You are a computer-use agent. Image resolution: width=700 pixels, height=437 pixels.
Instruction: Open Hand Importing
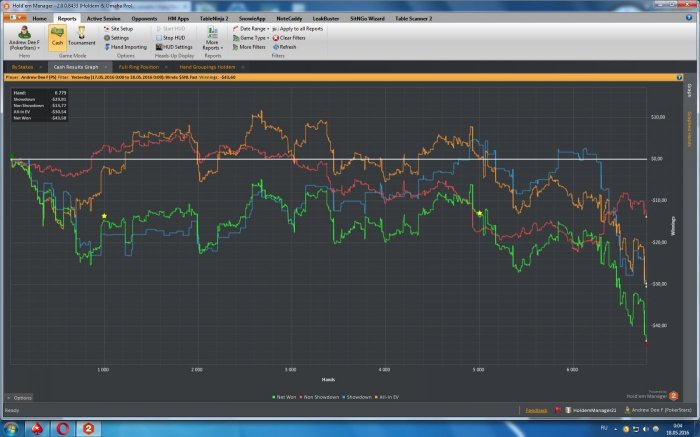(x=126, y=46)
